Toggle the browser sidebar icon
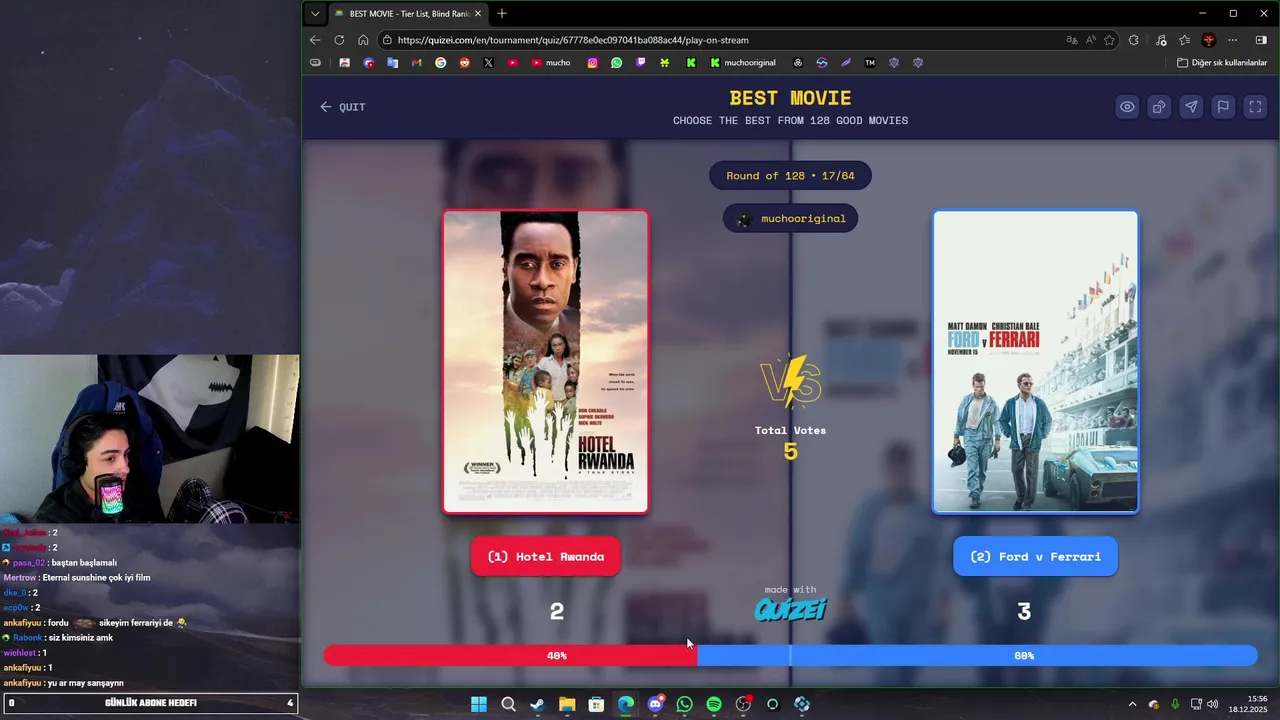The image size is (1280, 720). tap(1261, 40)
